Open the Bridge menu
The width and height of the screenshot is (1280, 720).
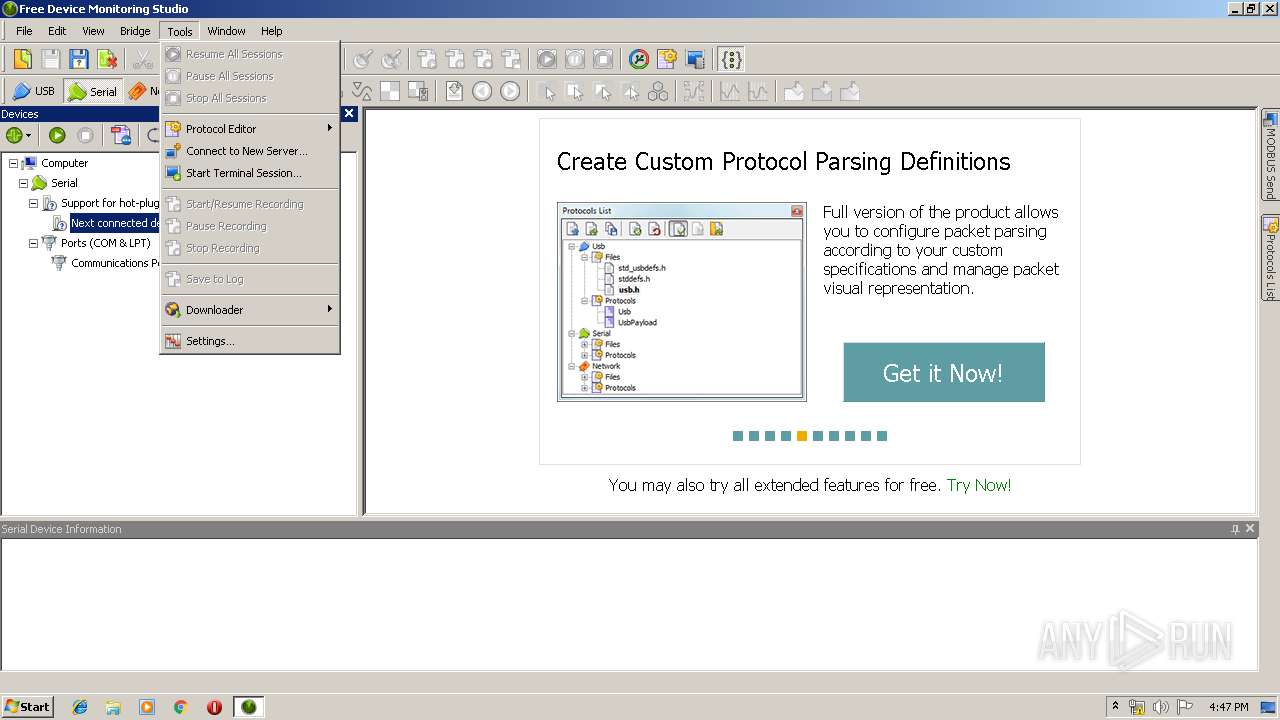[x=135, y=31]
